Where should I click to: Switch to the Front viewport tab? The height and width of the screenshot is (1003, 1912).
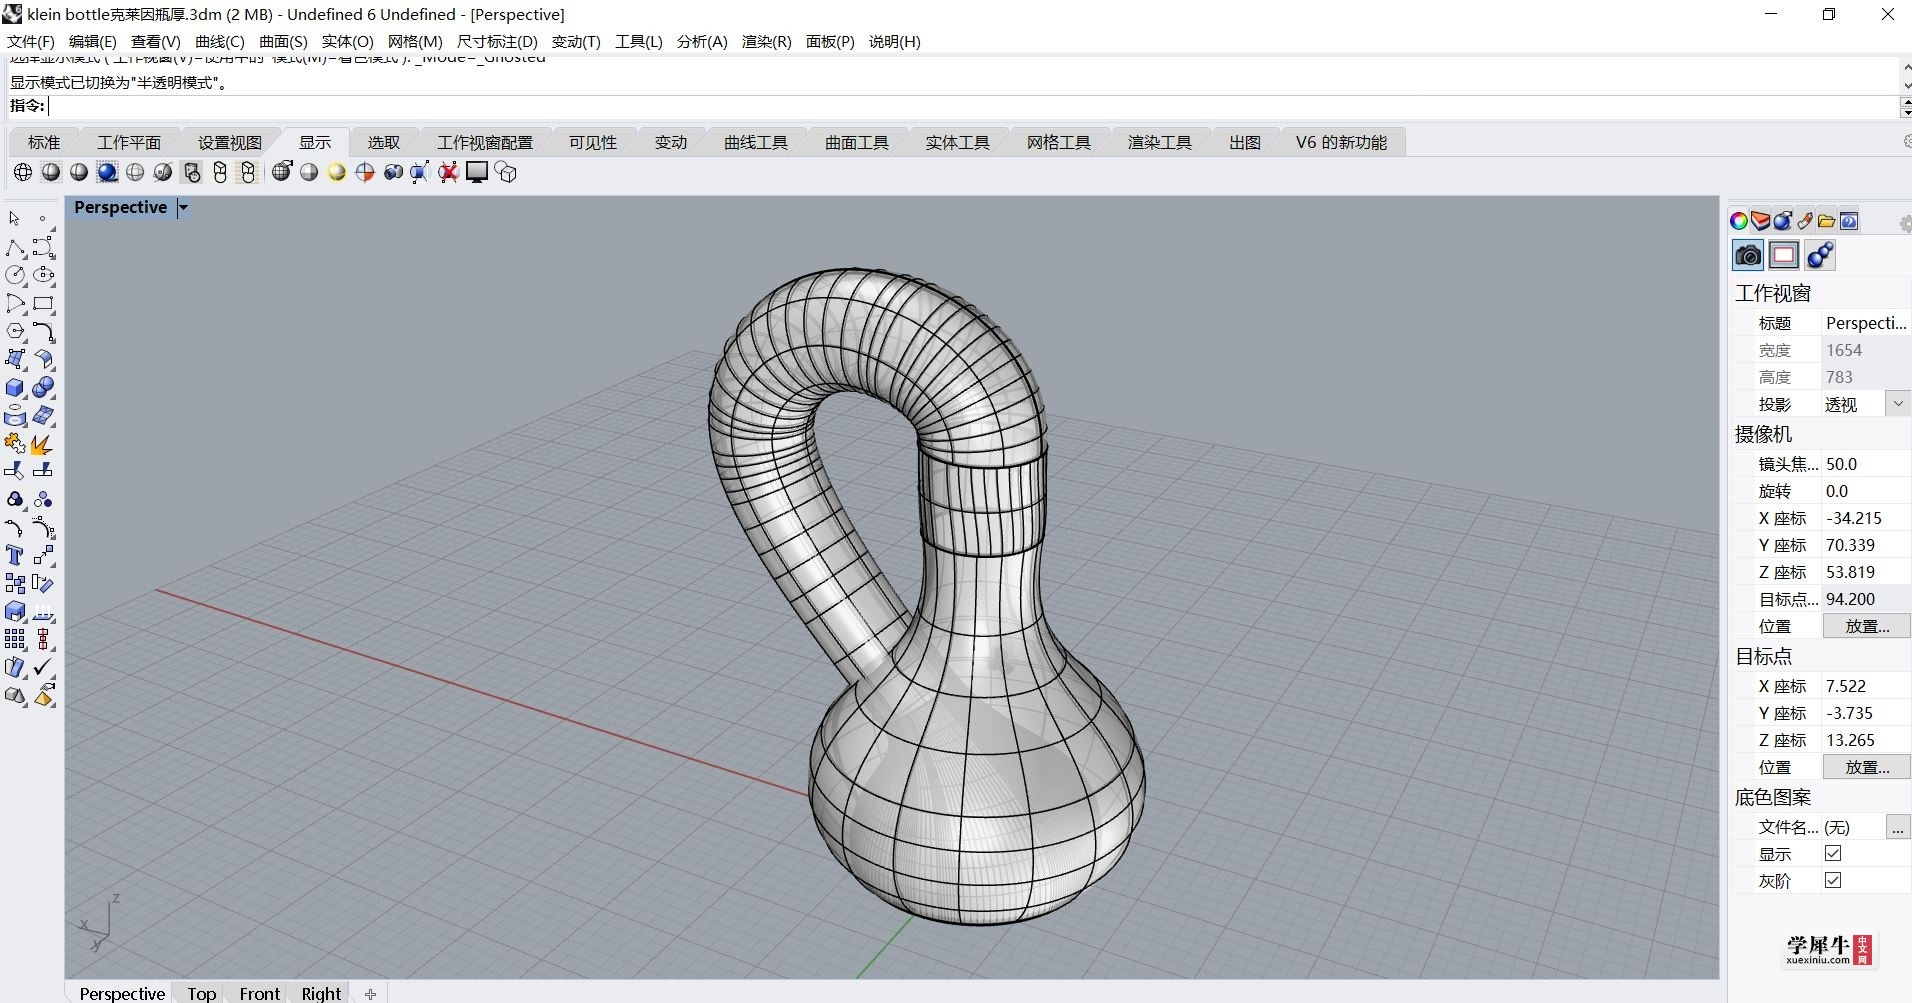coord(259,993)
